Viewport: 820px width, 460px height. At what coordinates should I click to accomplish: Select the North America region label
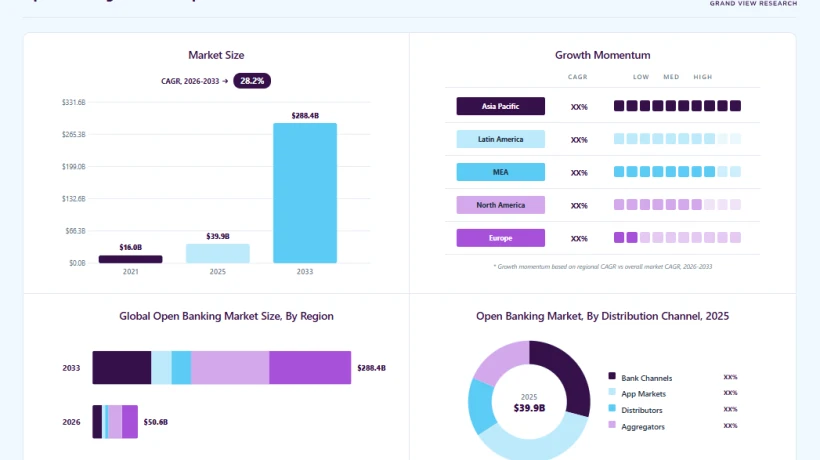click(x=500, y=205)
